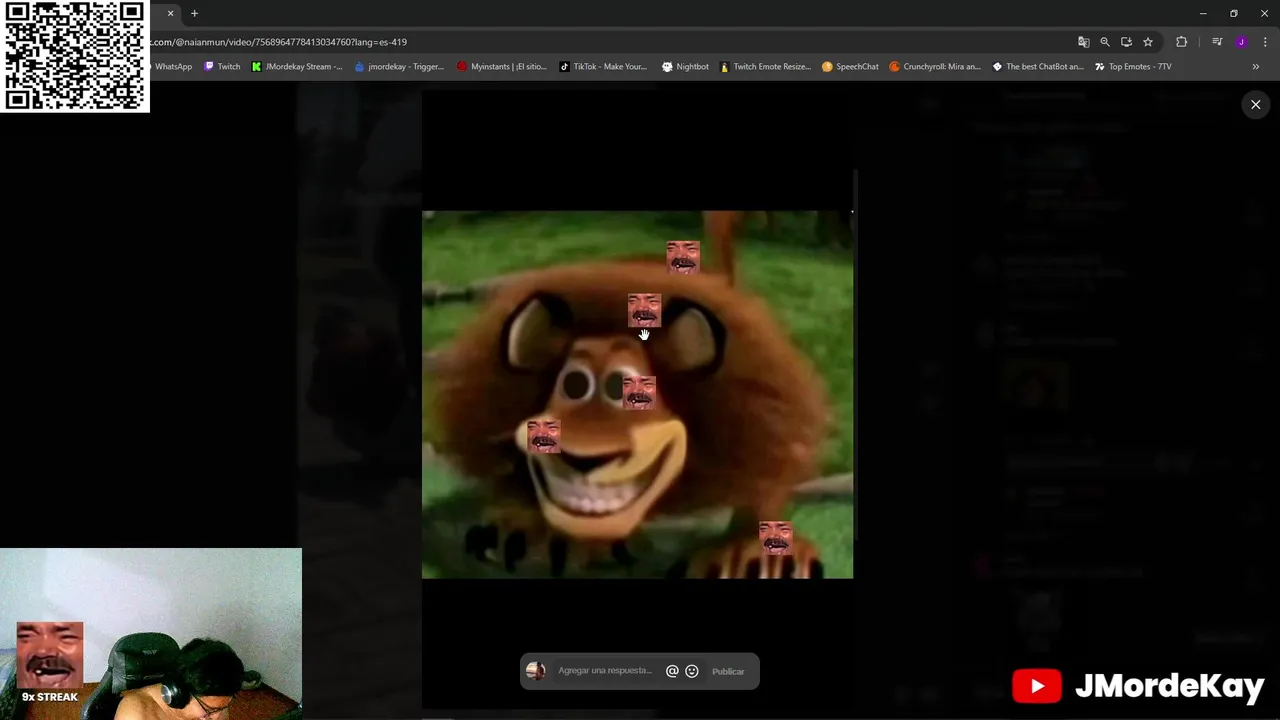The image size is (1280, 720).
Task: Open the emoji picker in reply box
Action: [692, 671]
